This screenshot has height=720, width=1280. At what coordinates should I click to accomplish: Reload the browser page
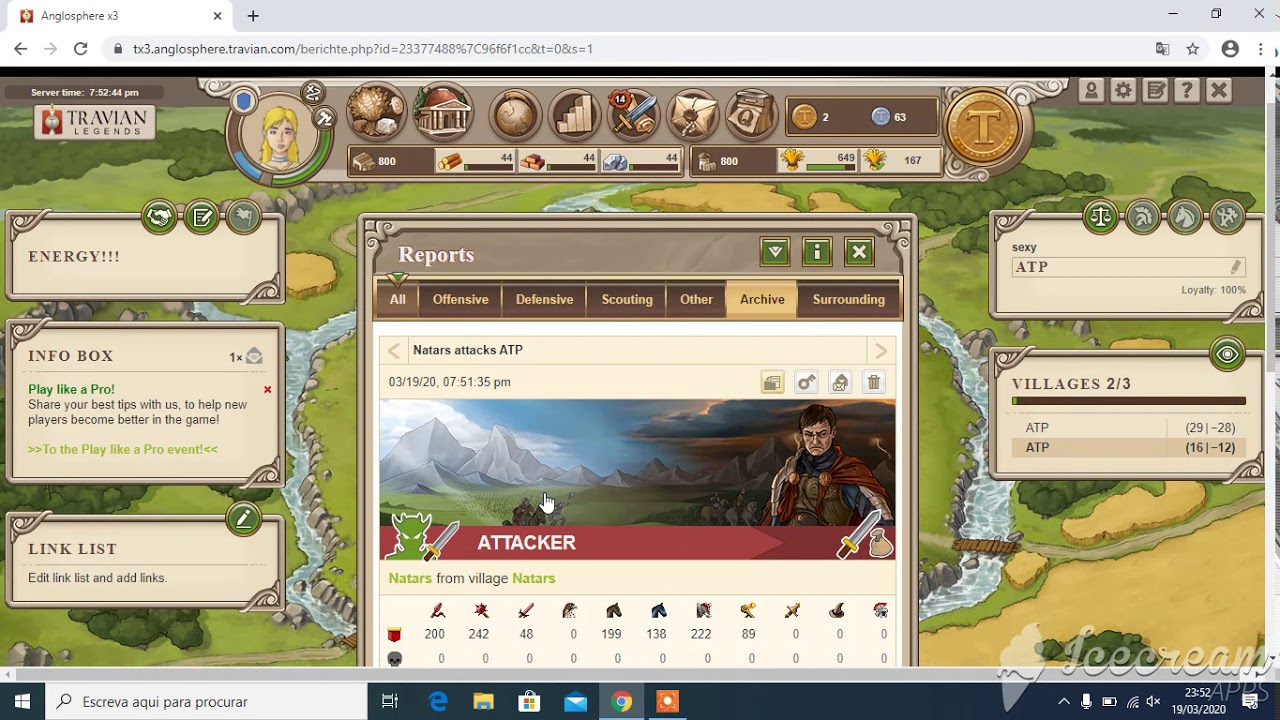point(81,48)
